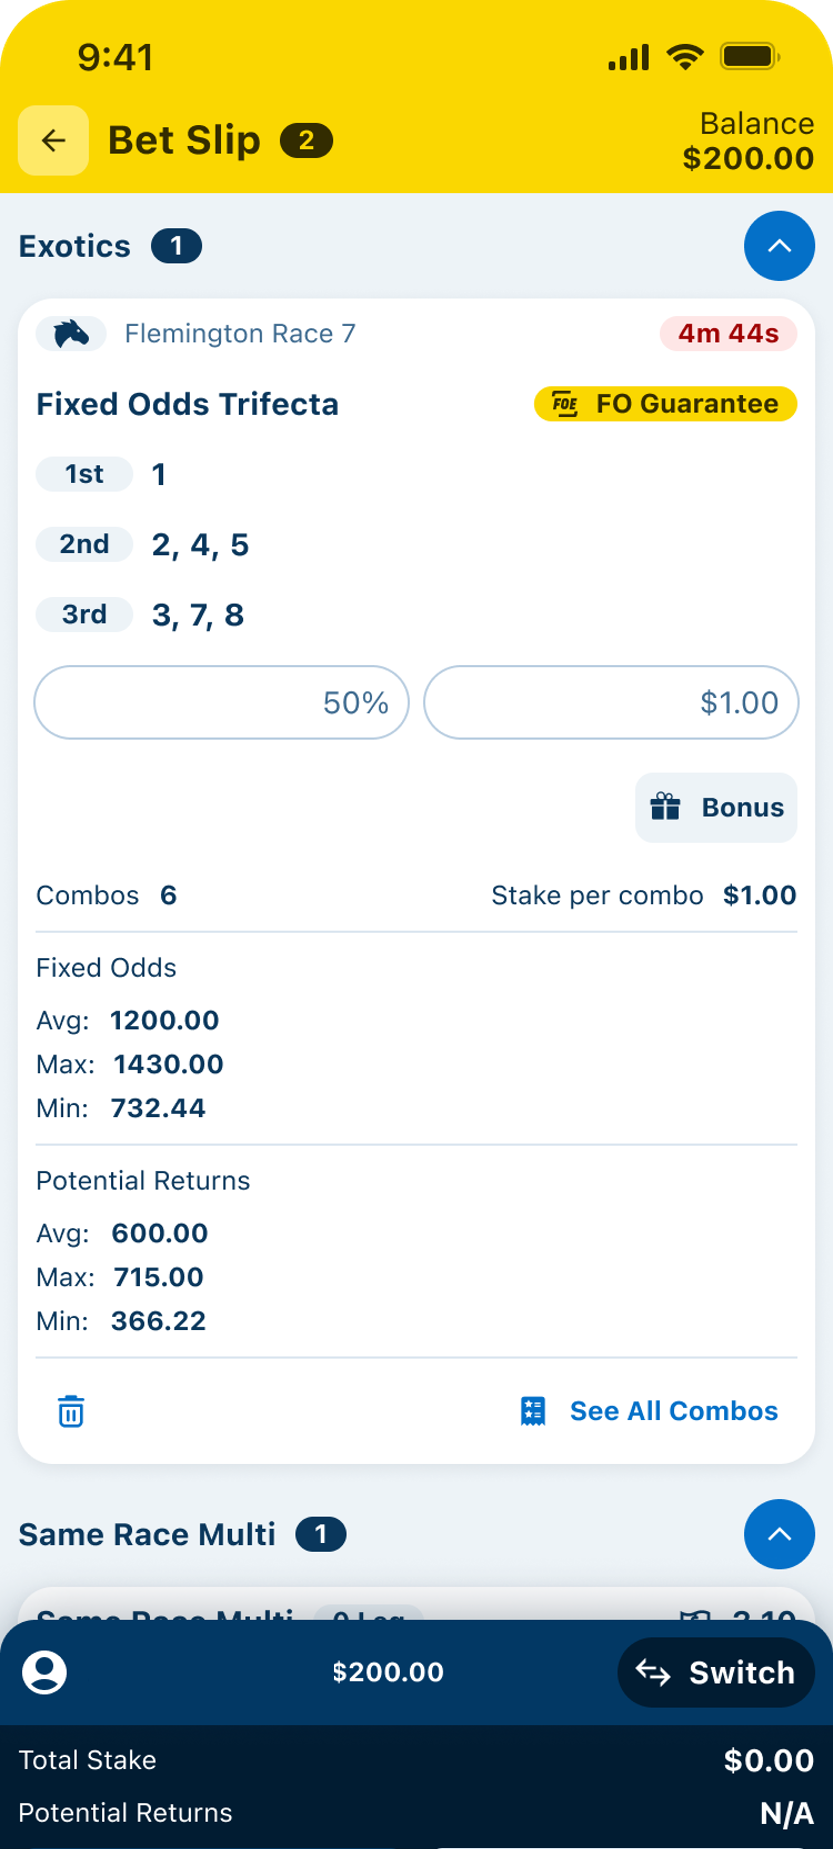Collapse the Same Race Multi section
Viewport: 833px width, 1849px height.
[779, 1534]
